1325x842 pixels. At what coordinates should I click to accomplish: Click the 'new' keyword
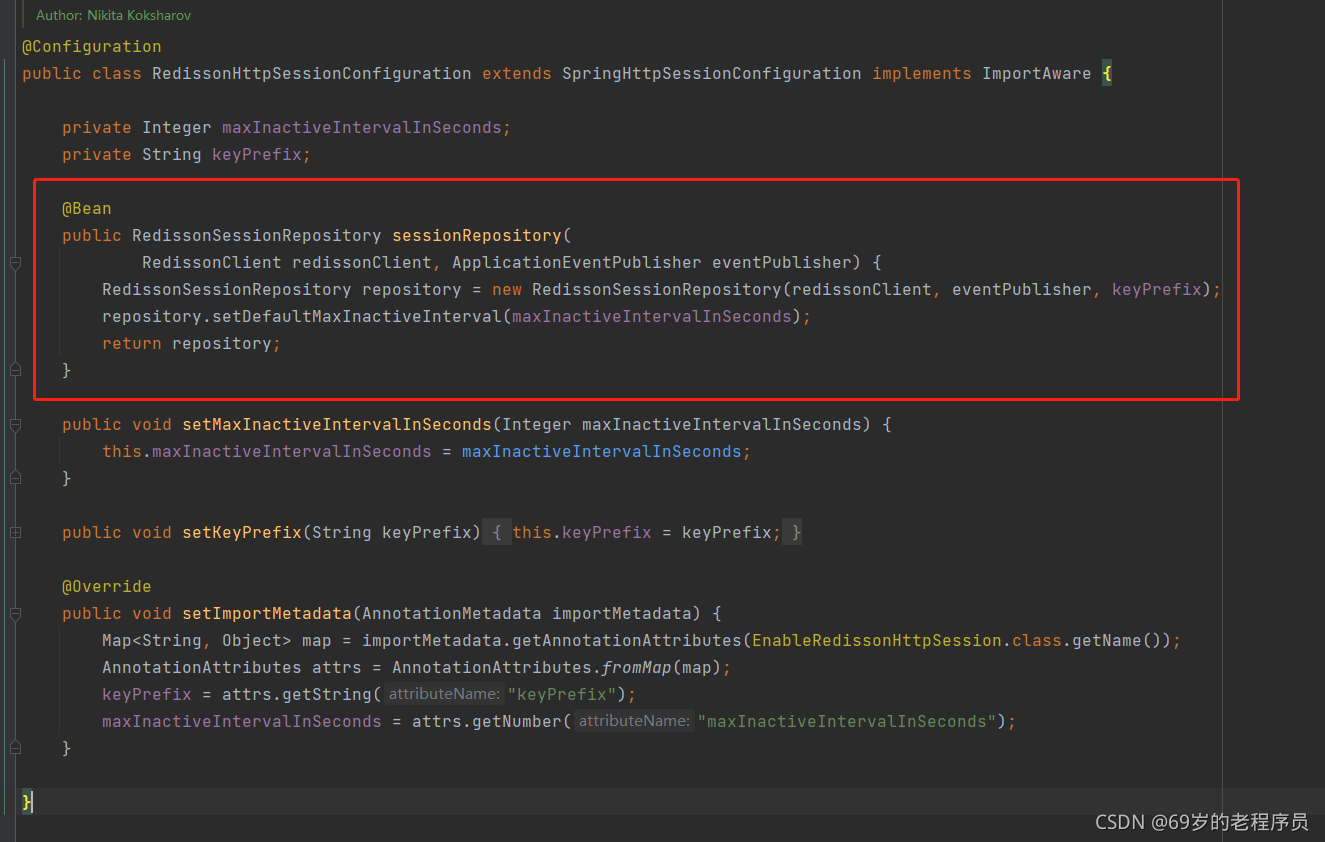(507, 290)
